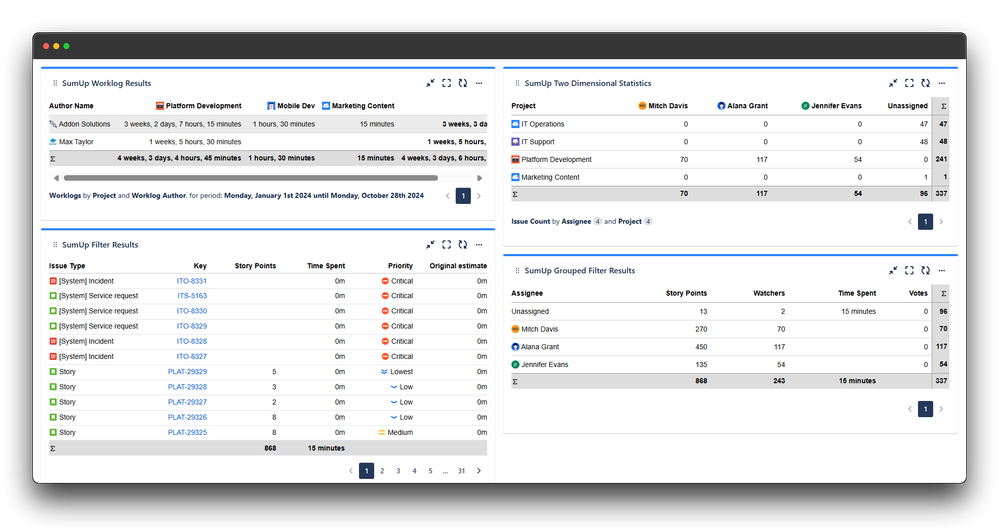Click Alana Grant avatar in Two Dimensional Statistics header
The height and width of the screenshot is (532, 999).
coord(721,106)
